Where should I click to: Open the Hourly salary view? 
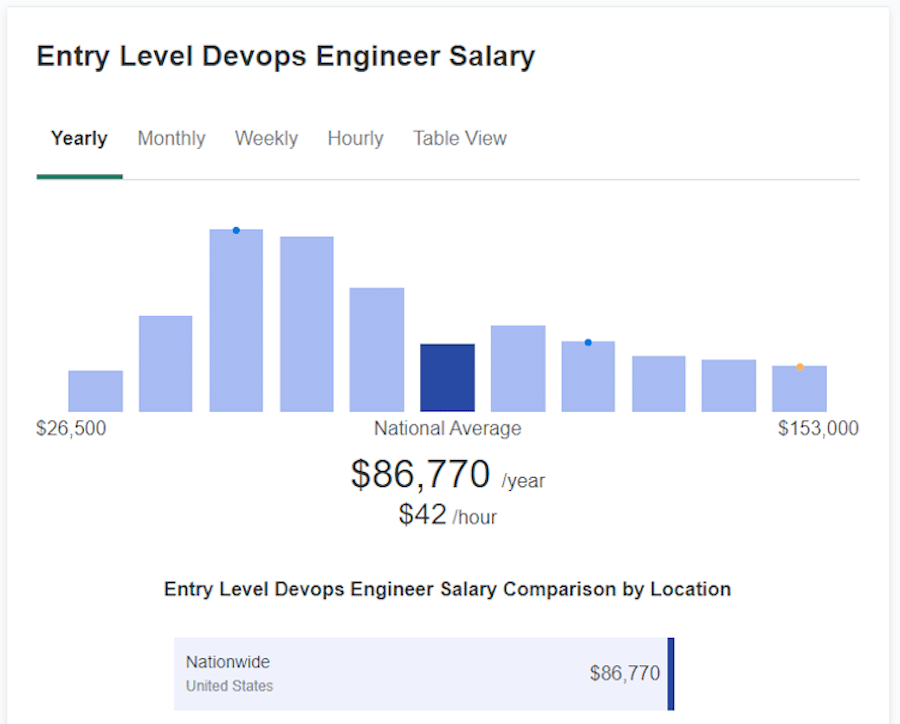pos(355,138)
